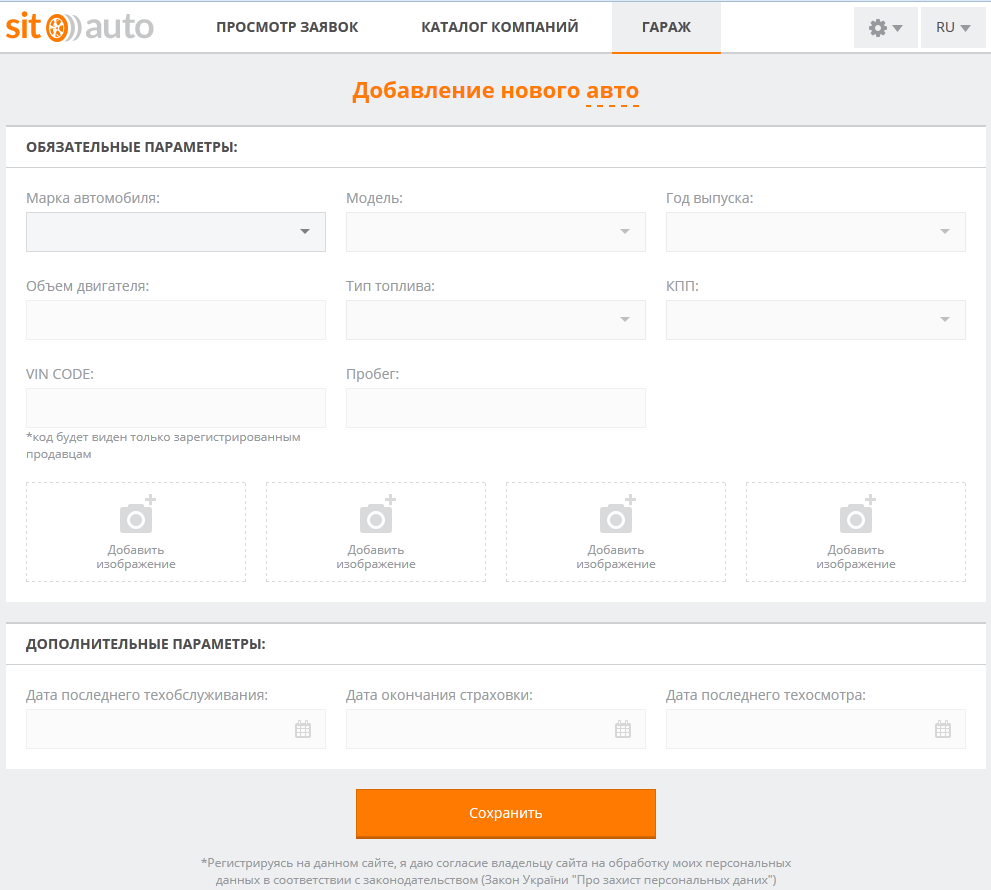This screenshot has width=991, height=890.
Task: Go to Просмотр заявок tab
Action: [x=287, y=27]
